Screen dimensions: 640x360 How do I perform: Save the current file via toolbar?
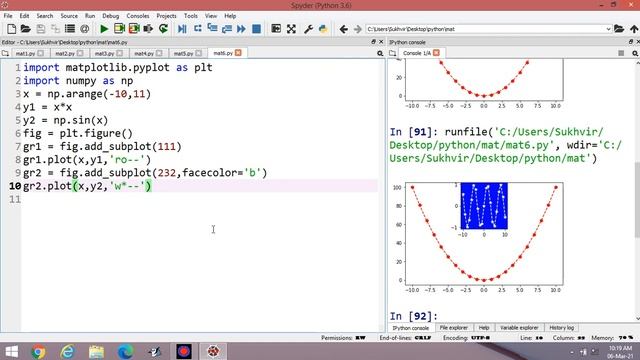pos(40,29)
